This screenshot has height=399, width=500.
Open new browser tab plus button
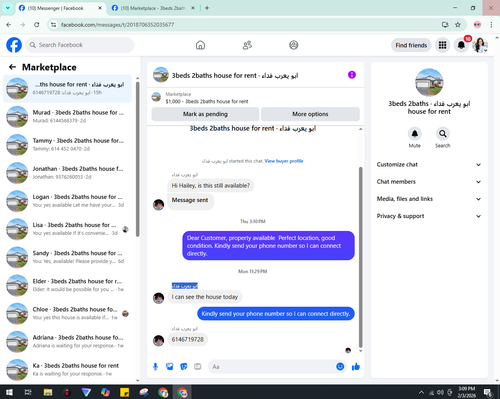pyautogui.click(x=207, y=8)
